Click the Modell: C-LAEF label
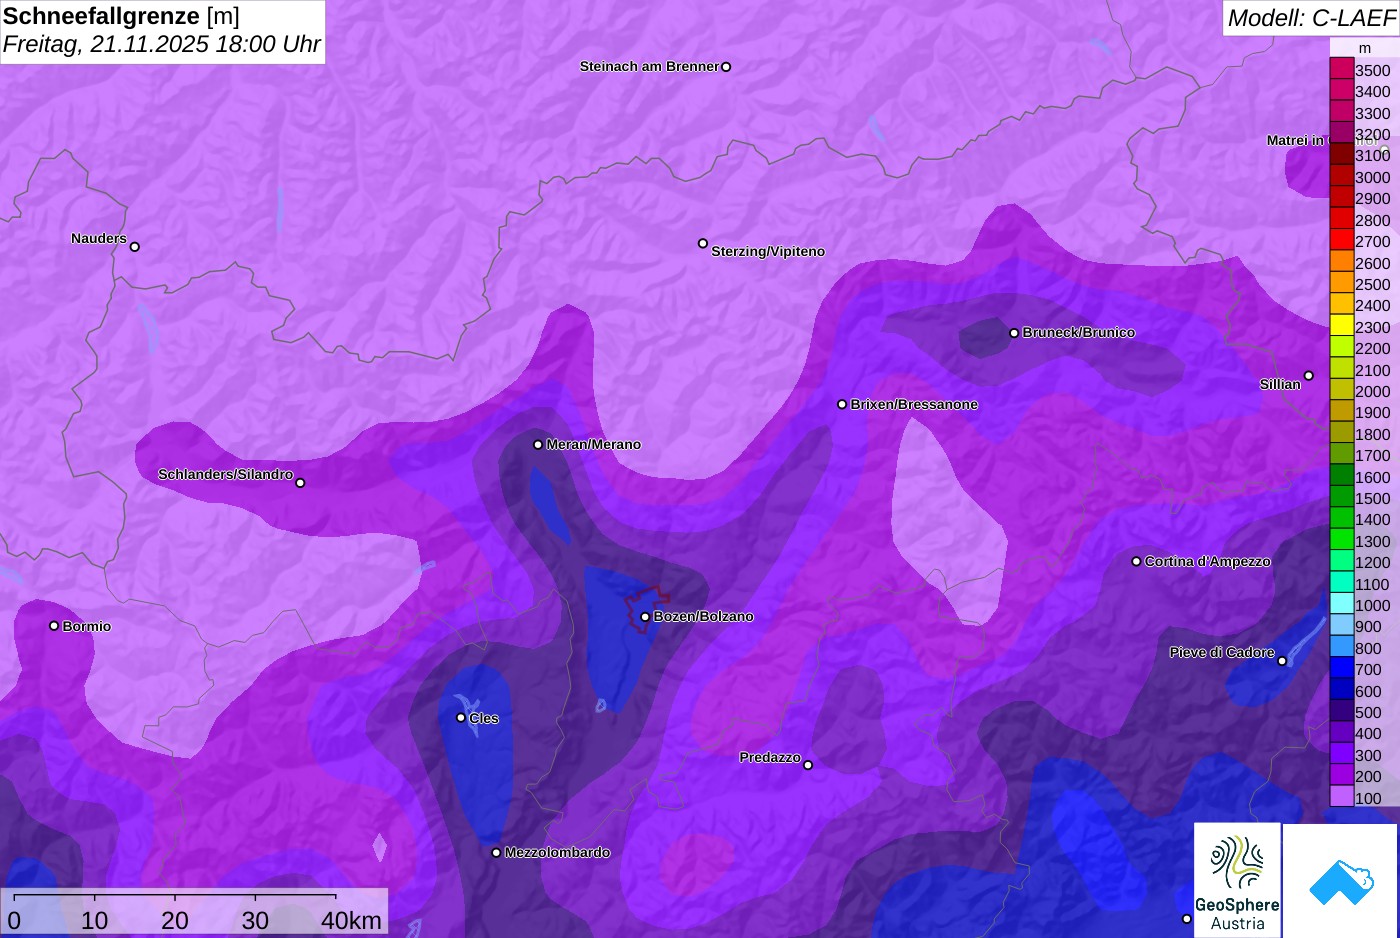The image size is (1400, 938). pos(1311,17)
